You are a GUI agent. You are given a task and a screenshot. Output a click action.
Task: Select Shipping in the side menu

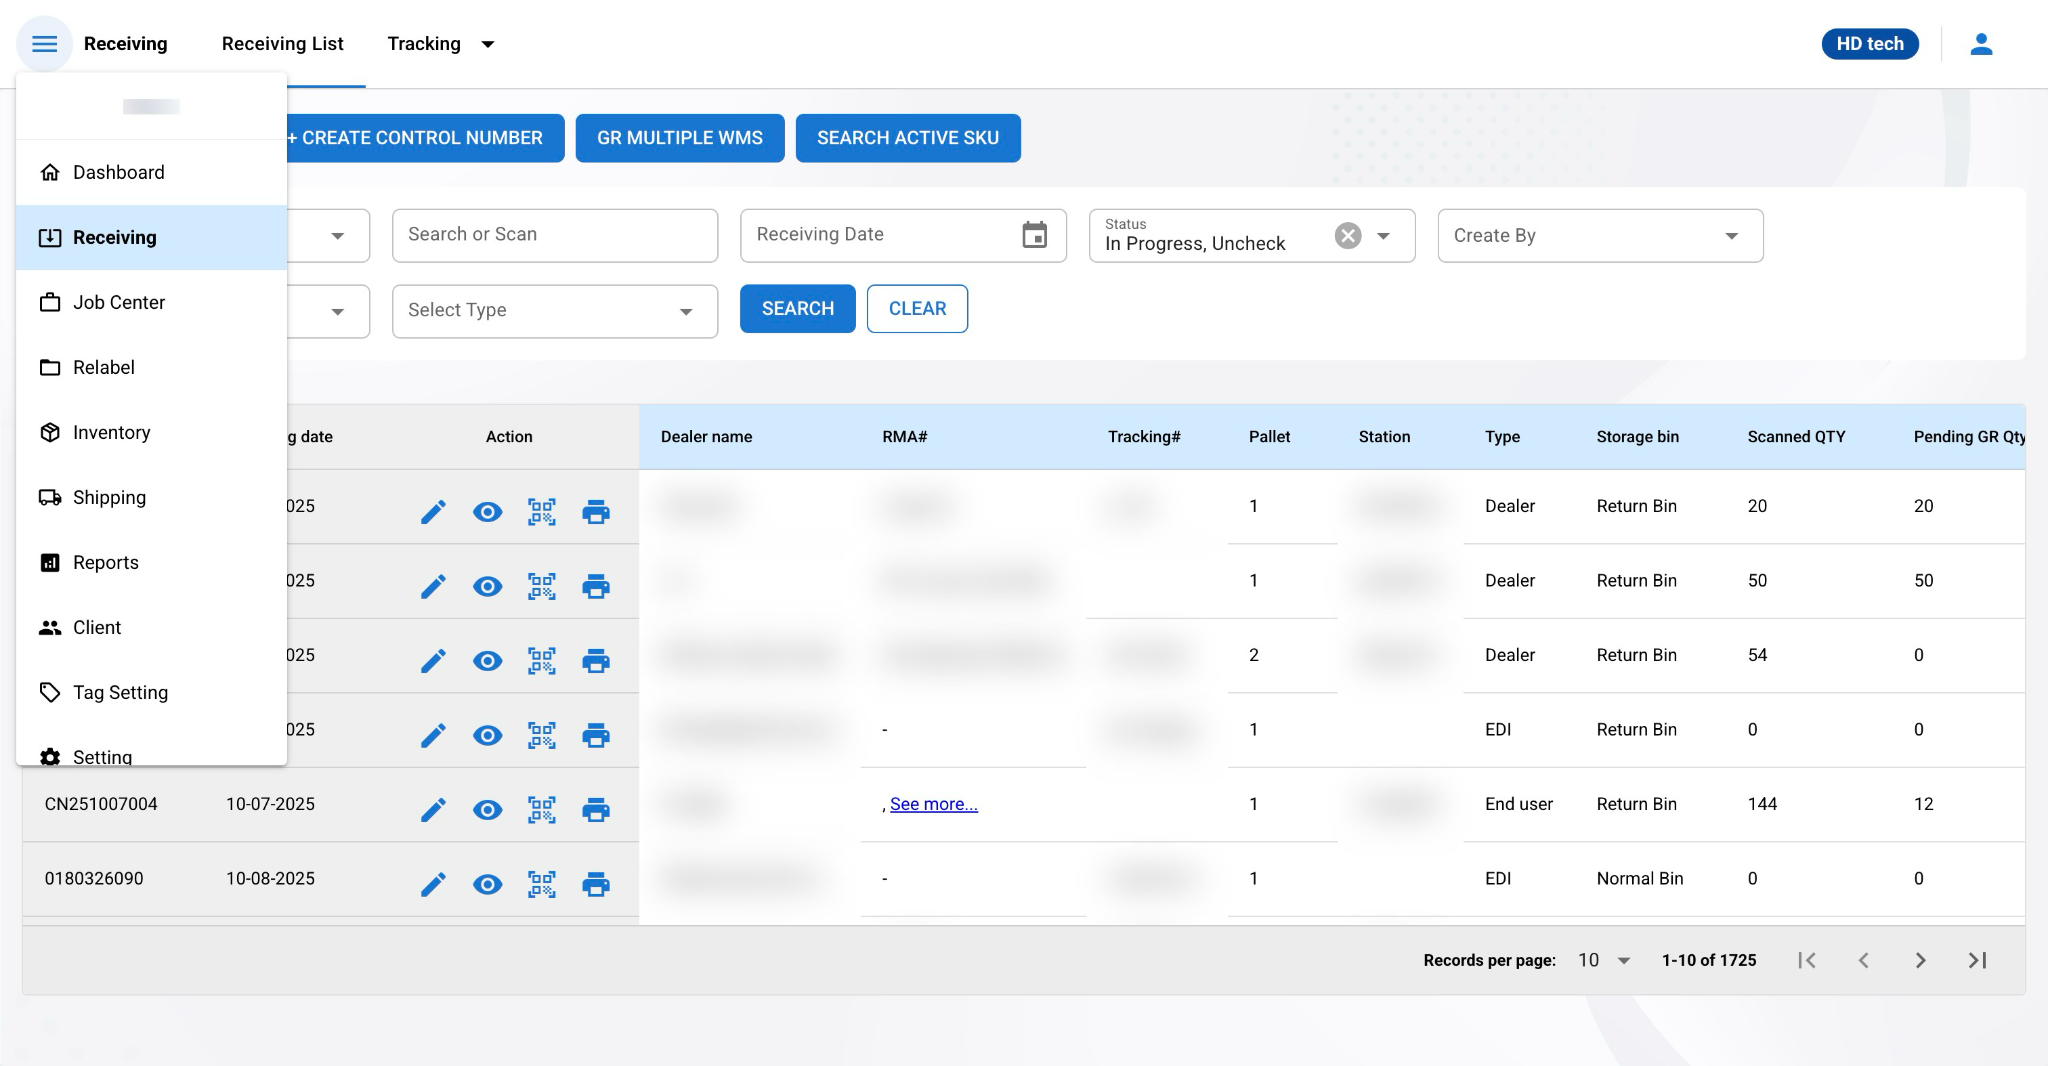pyautogui.click(x=109, y=497)
